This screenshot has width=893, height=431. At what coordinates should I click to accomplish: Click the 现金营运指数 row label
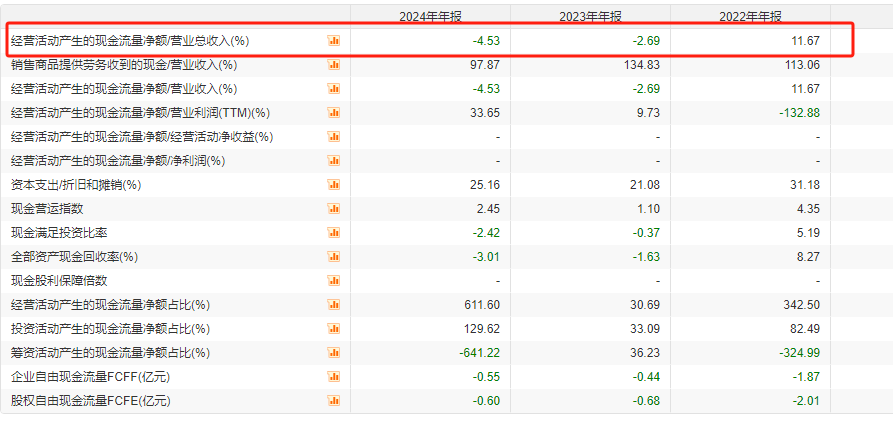47,209
